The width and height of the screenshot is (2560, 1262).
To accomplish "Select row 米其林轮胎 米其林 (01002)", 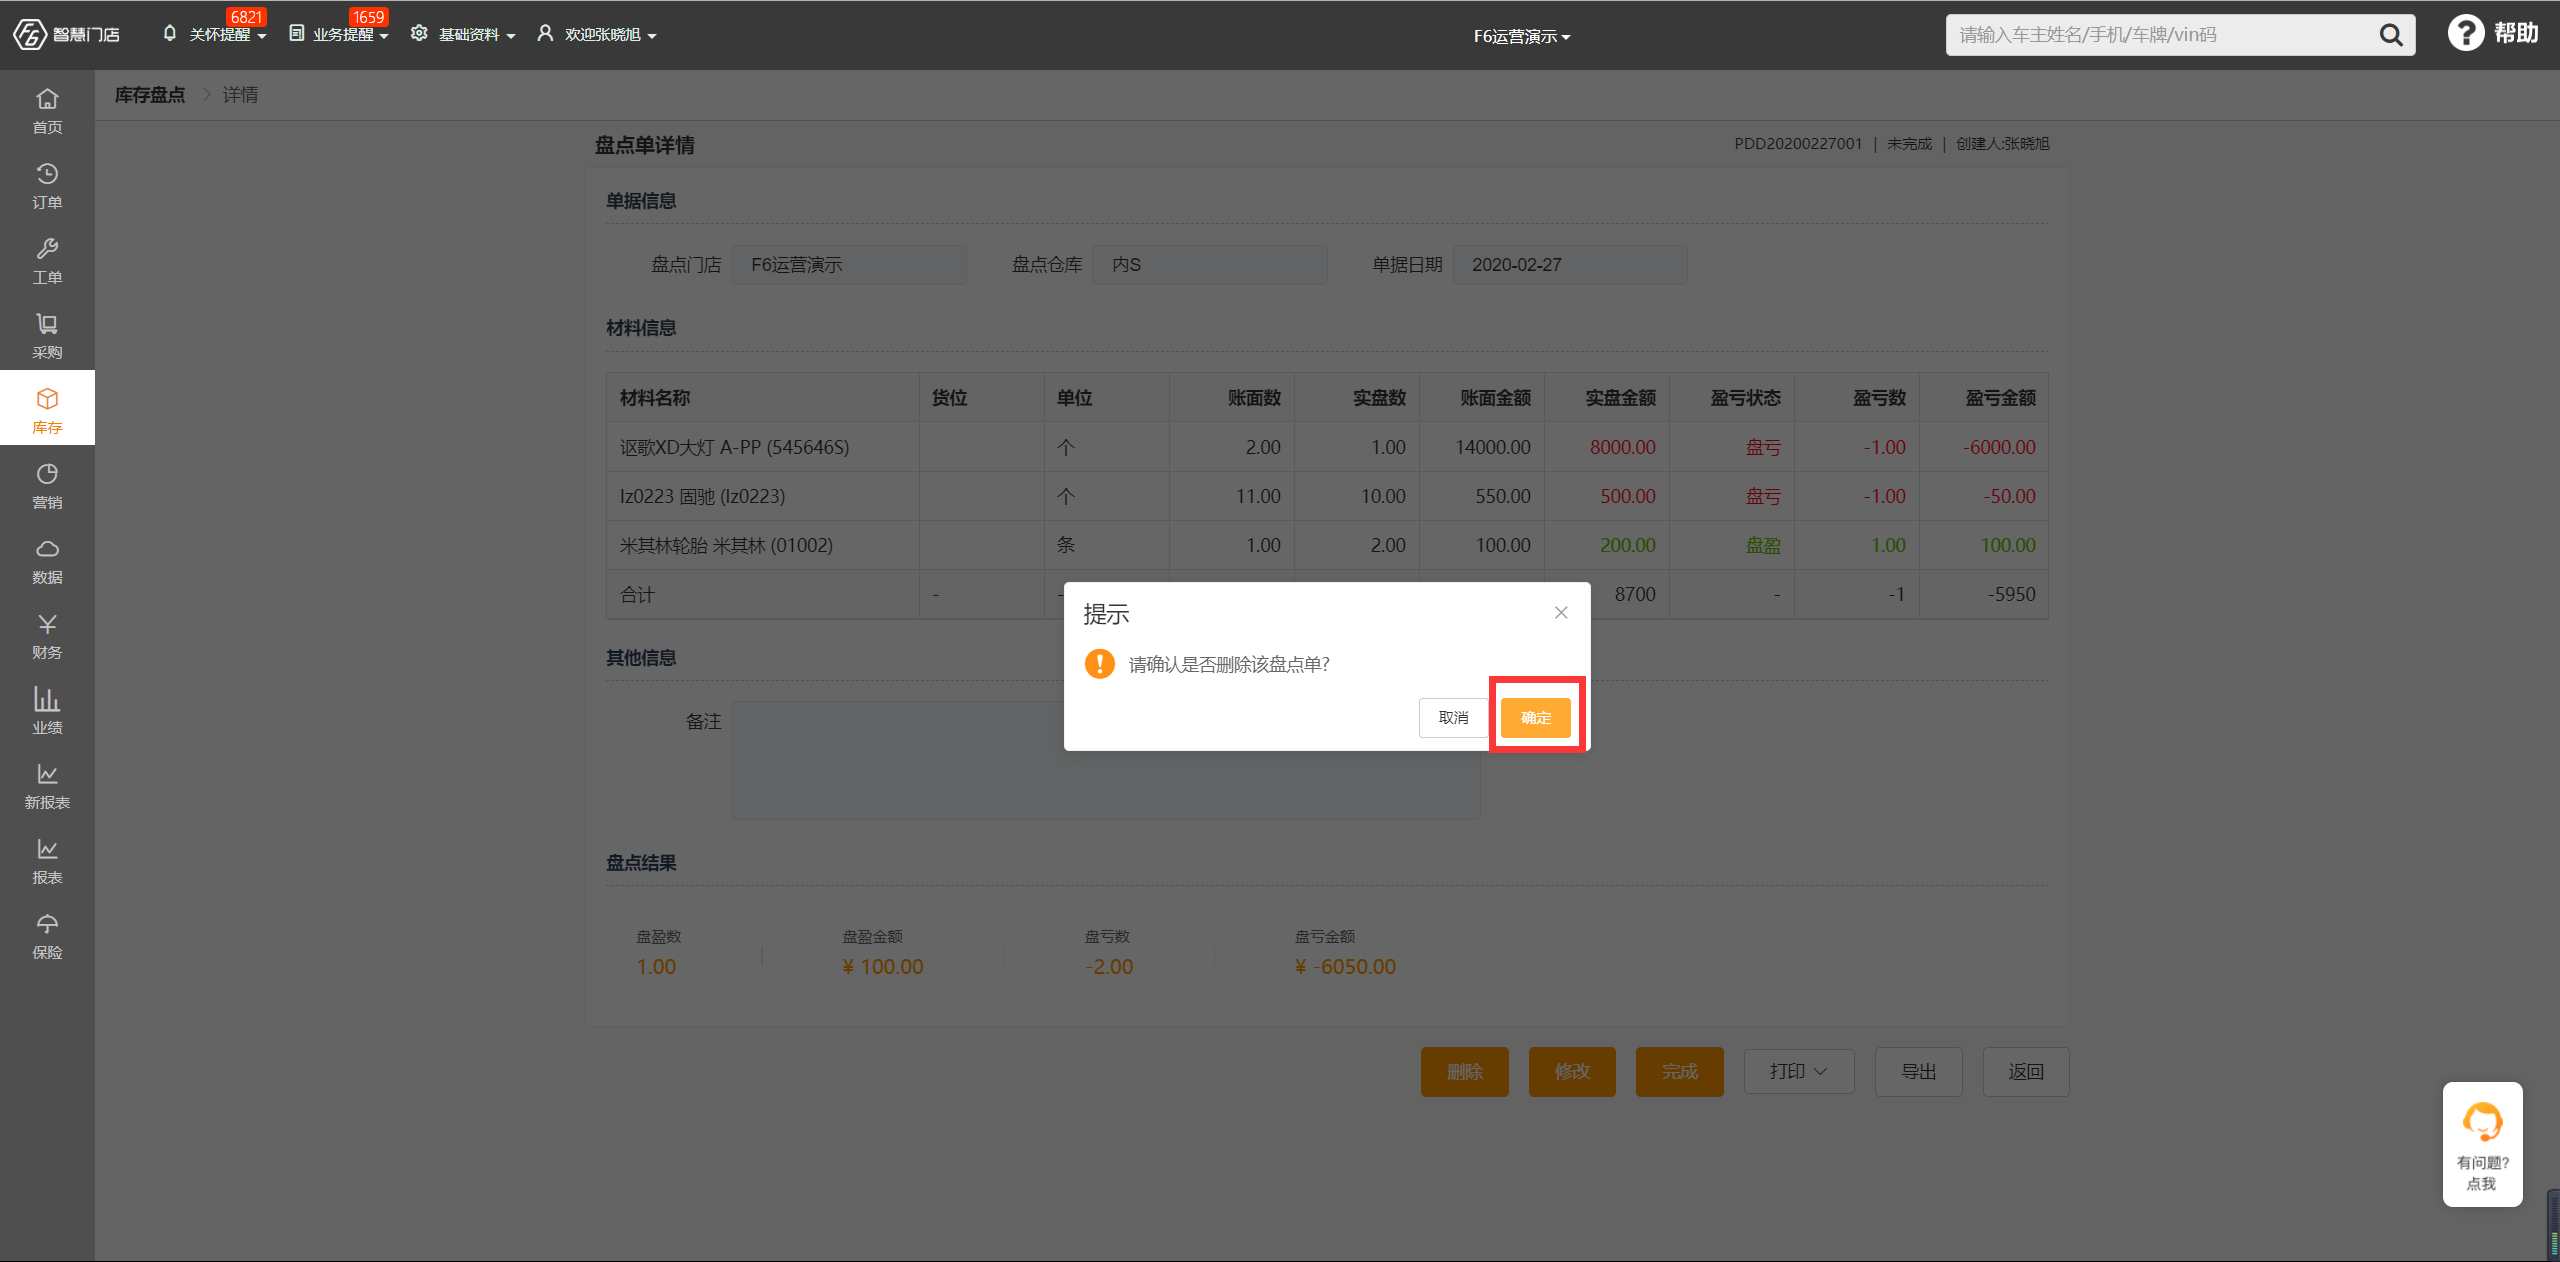I will pyautogui.click(x=1327, y=545).
